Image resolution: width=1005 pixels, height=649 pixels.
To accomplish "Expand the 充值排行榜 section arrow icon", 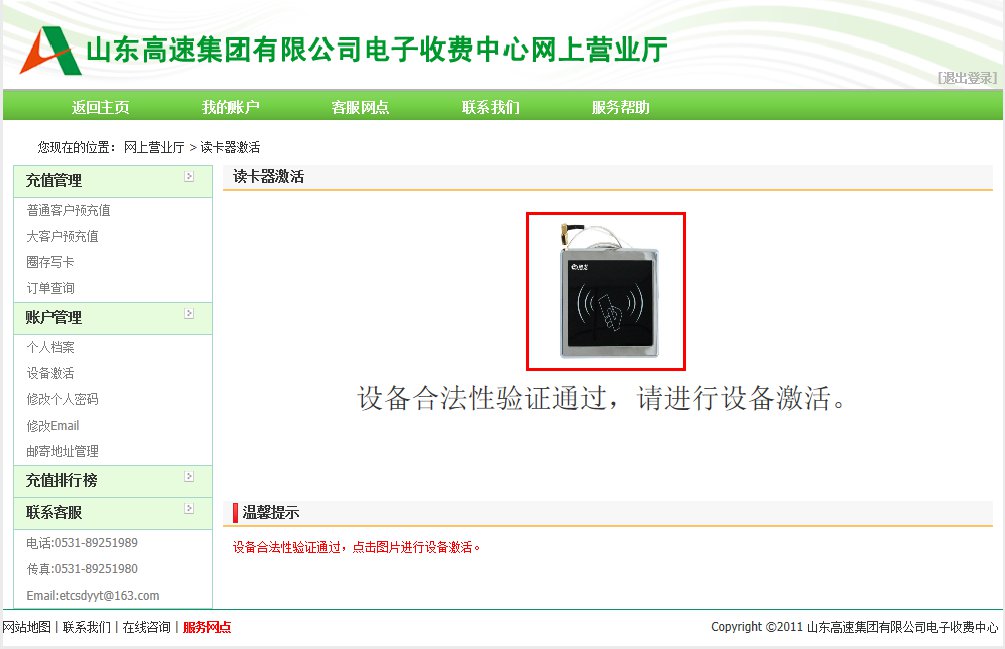I will (189, 476).
